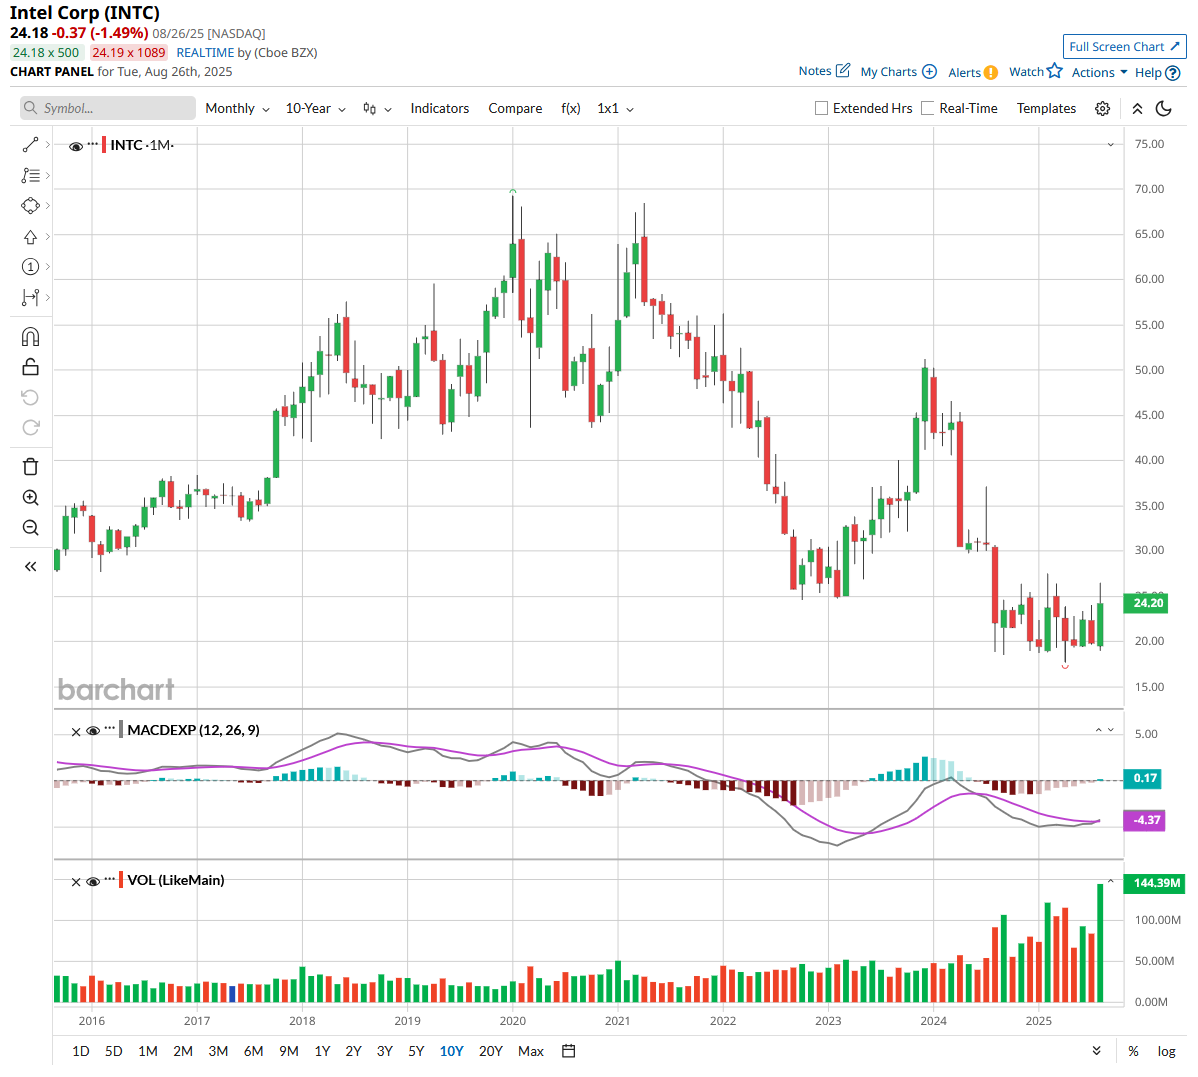Click the Full Screen Chart button
The width and height of the screenshot is (1198, 1077).
click(1125, 47)
